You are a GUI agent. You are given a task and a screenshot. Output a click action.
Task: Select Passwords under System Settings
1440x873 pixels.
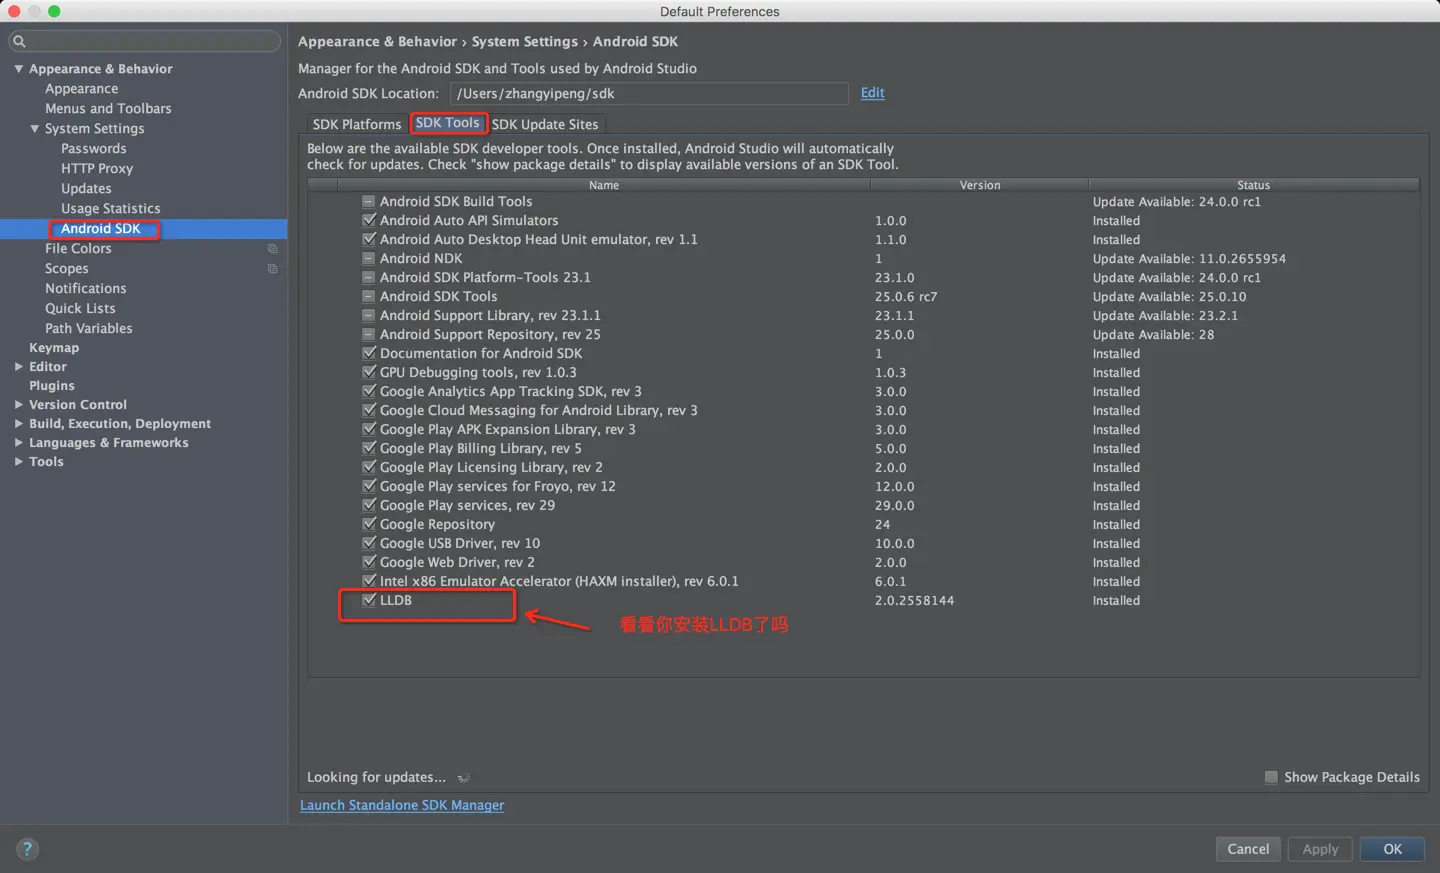click(93, 149)
